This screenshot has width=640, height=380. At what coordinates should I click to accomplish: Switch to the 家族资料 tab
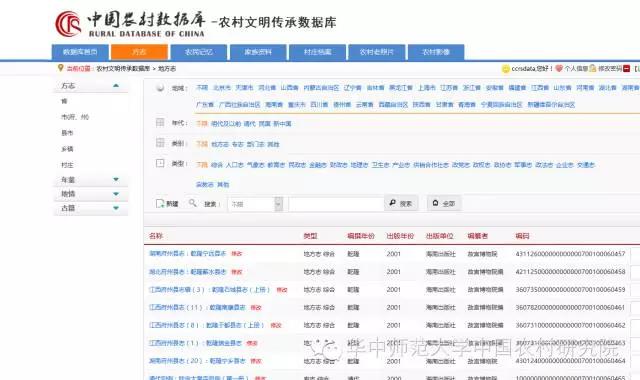(258, 52)
